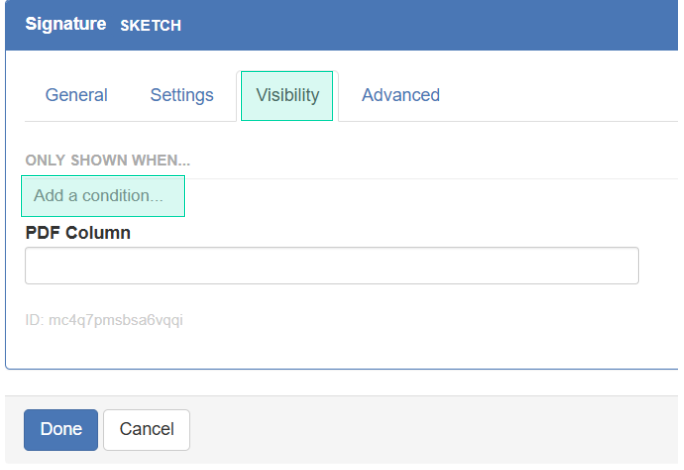684x470 pixels.
Task: Click into the PDF Column text field
Action: coord(331,266)
